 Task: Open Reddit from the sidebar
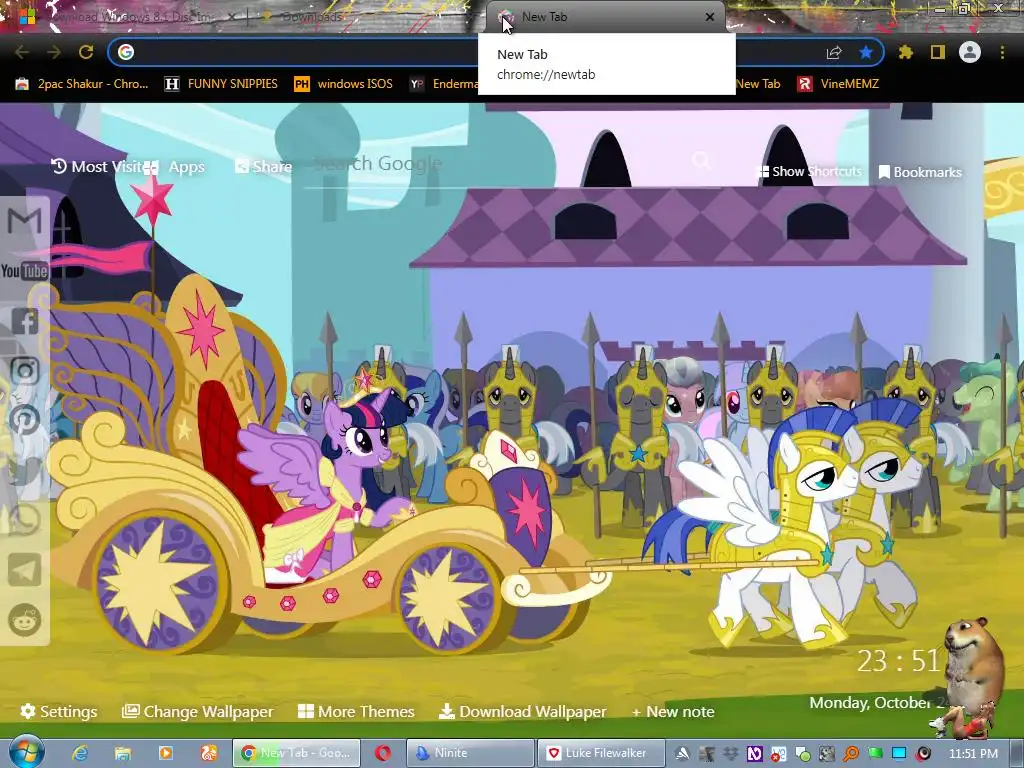[24, 620]
